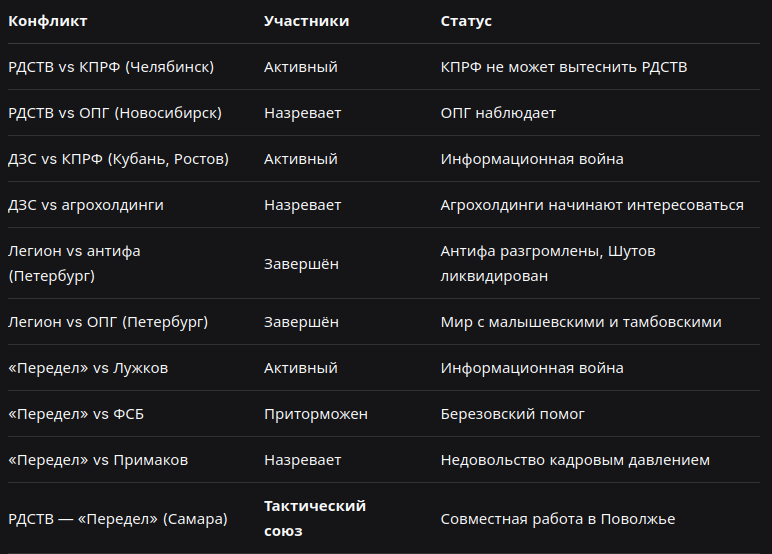The image size is (772, 554).
Task: Click Совместная работа в Поволжье text
Action: [558, 519]
